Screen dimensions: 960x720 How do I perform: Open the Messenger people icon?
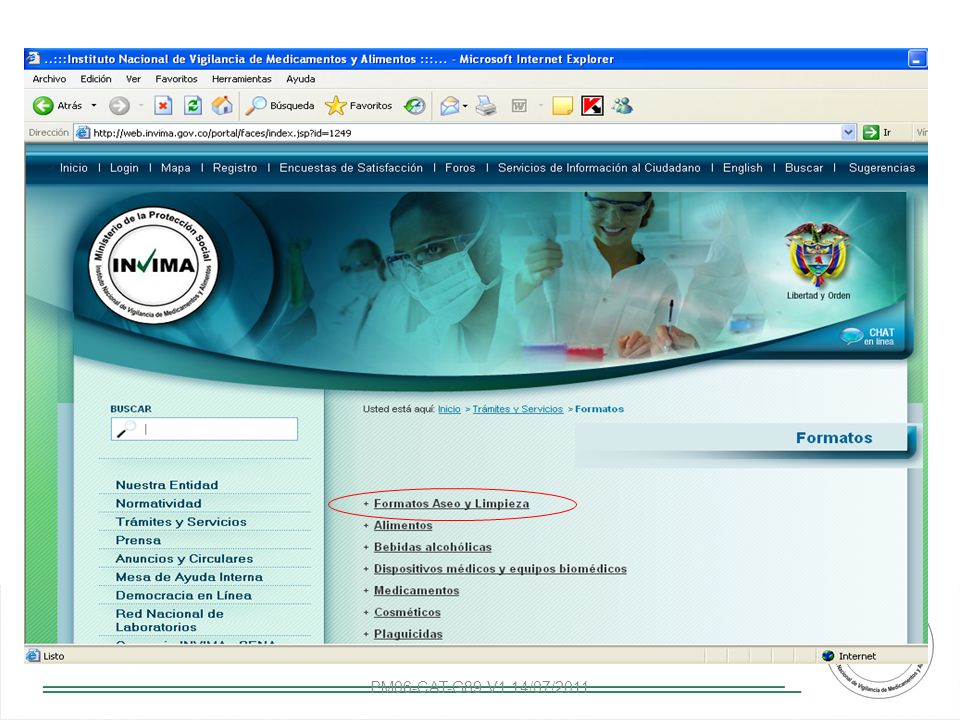click(623, 106)
